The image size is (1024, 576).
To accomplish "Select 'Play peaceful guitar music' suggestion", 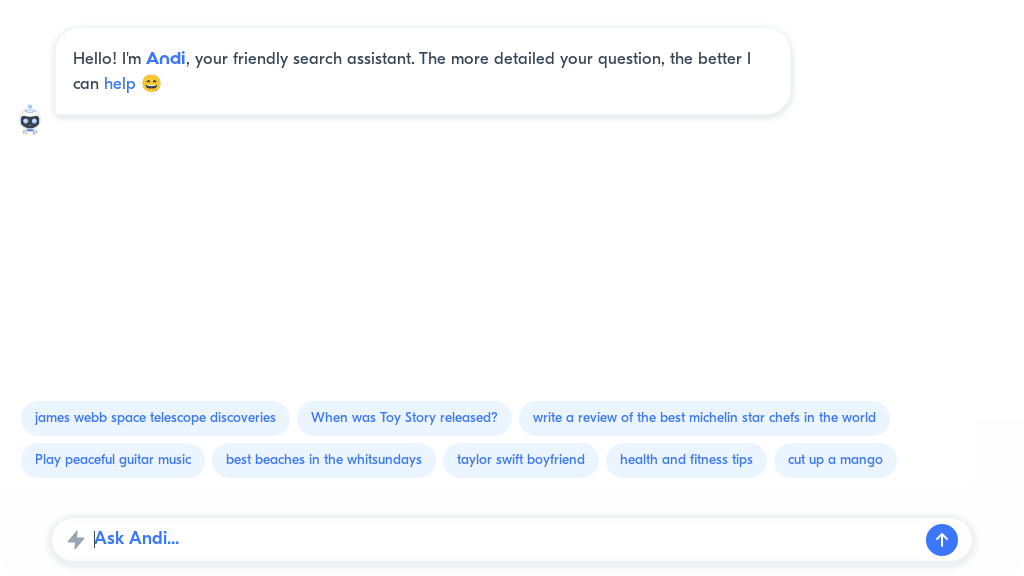I will 112,460.
